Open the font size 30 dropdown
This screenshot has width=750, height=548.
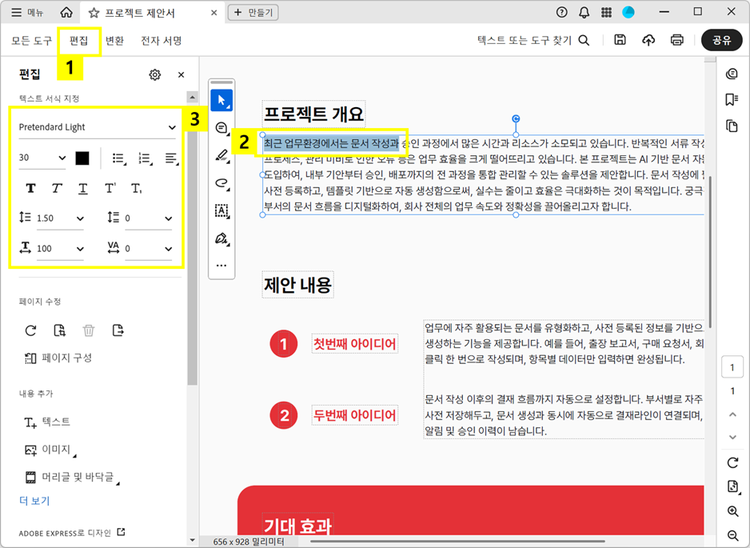(x=42, y=158)
